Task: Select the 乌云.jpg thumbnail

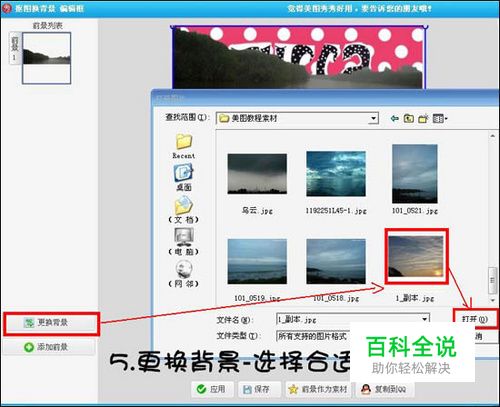Action: coord(257,174)
